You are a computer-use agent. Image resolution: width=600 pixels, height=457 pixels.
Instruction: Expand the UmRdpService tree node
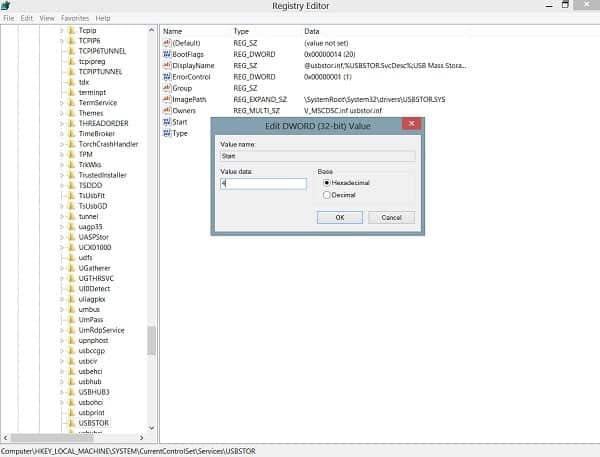(62, 330)
